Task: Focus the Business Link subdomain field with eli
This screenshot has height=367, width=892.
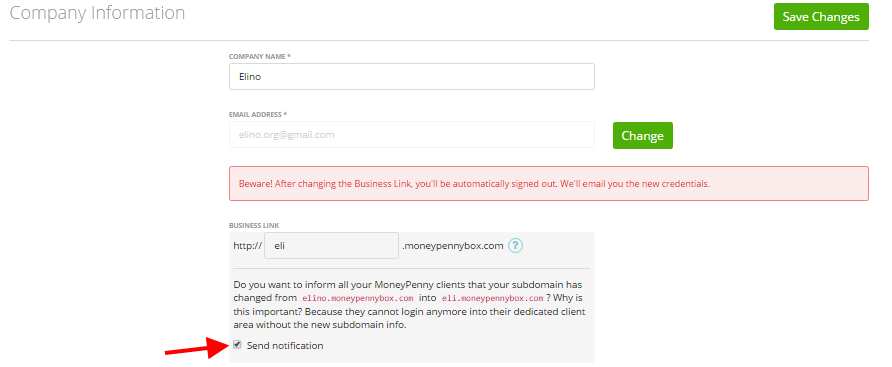Action: click(332, 246)
